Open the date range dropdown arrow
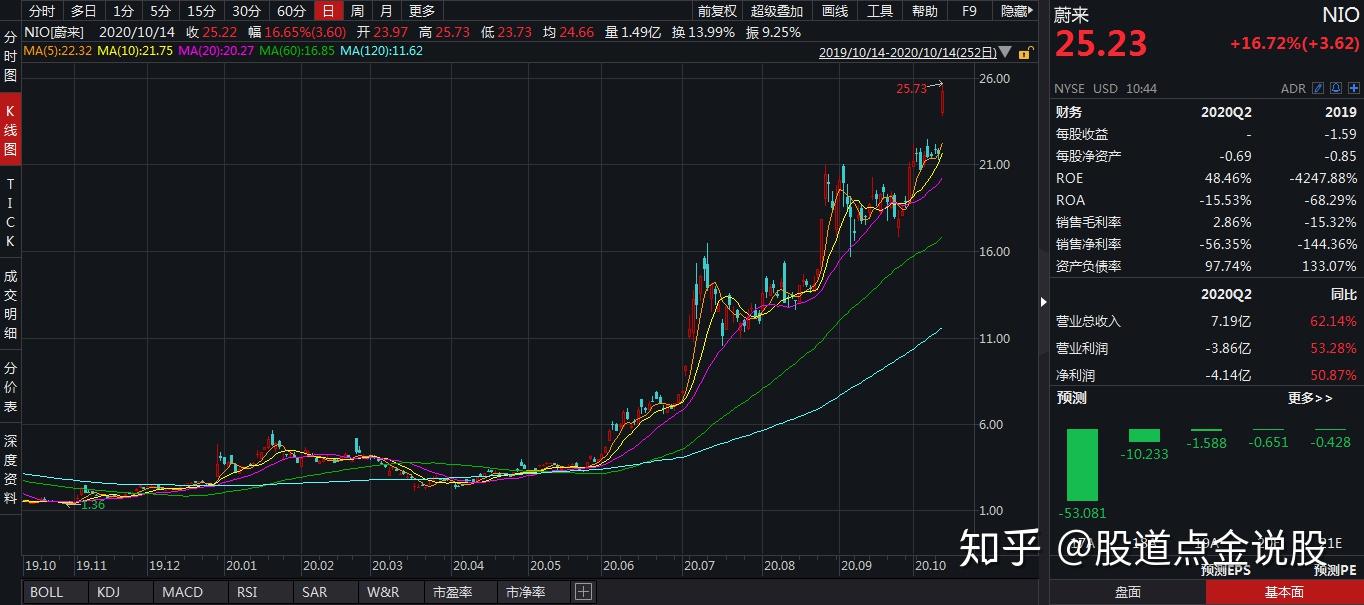 pyautogui.click(x=1004, y=52)
